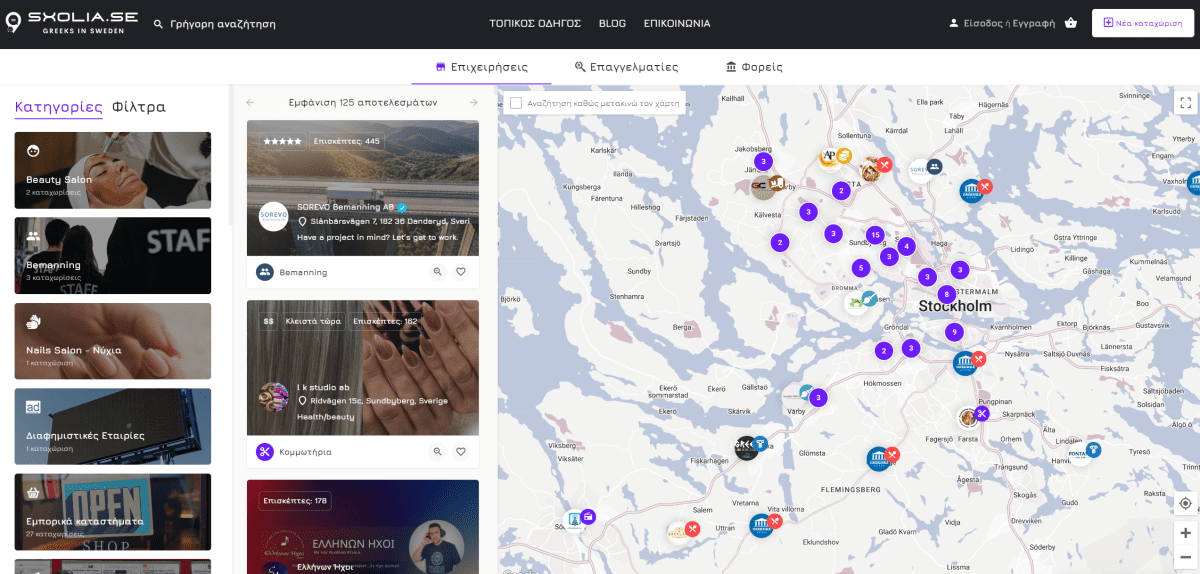Favorite the l k studio ab listing

tap(461, 452)
